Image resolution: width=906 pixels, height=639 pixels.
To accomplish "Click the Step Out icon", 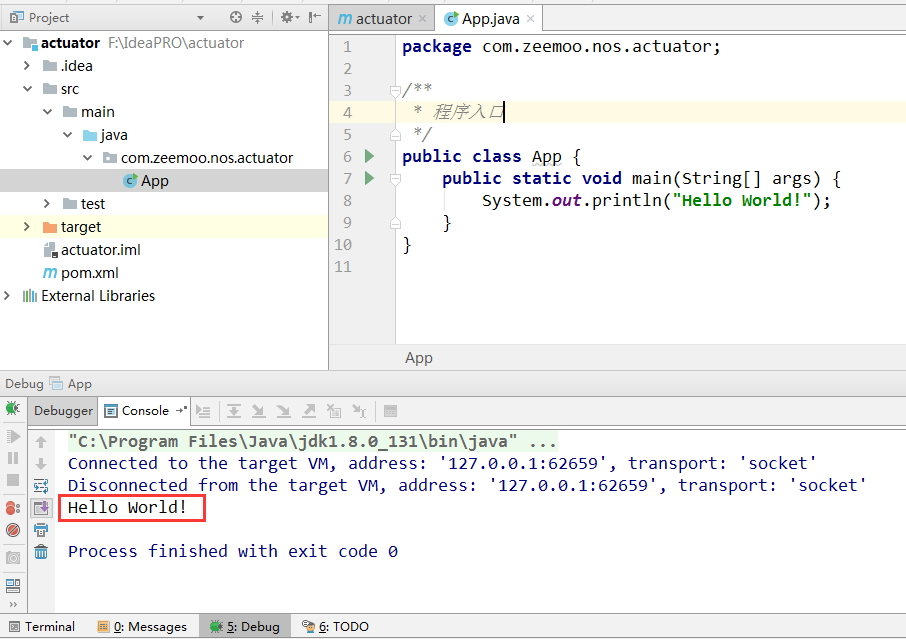I will [x=309, y=411].
